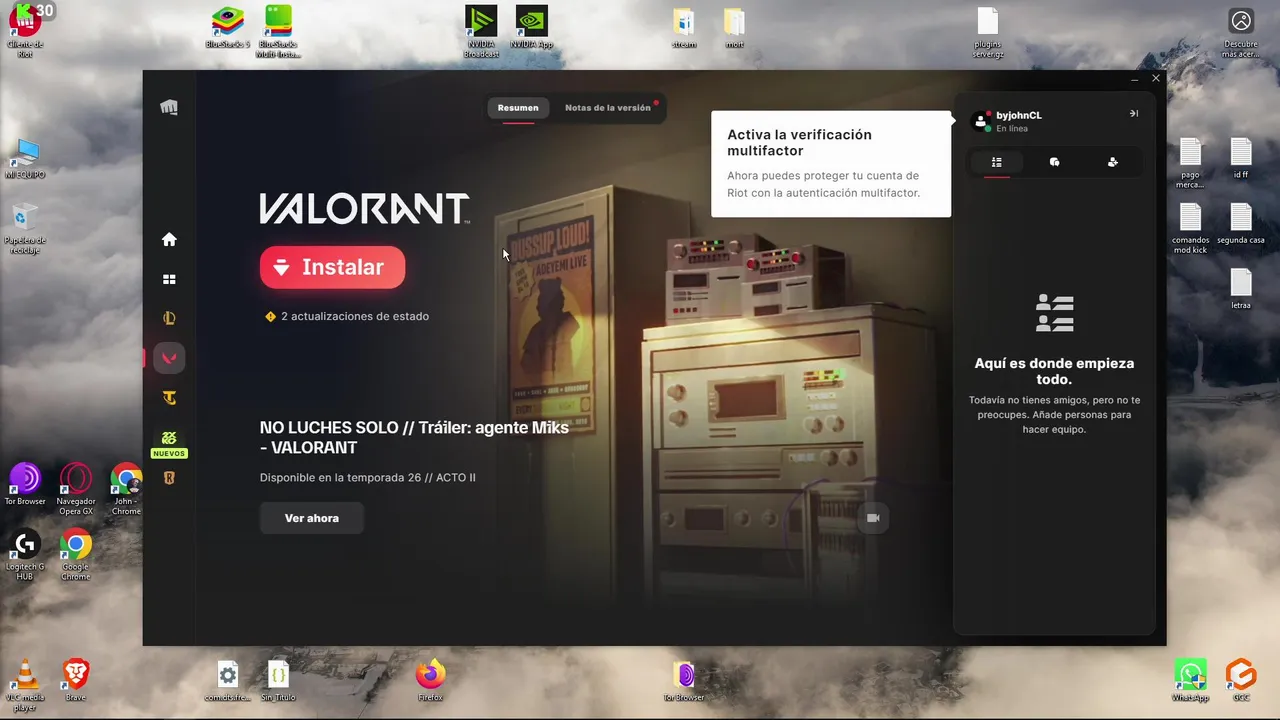Show the friends list tab icon
The height and width of the screenshot is (720, 1280).
point(996,162)
